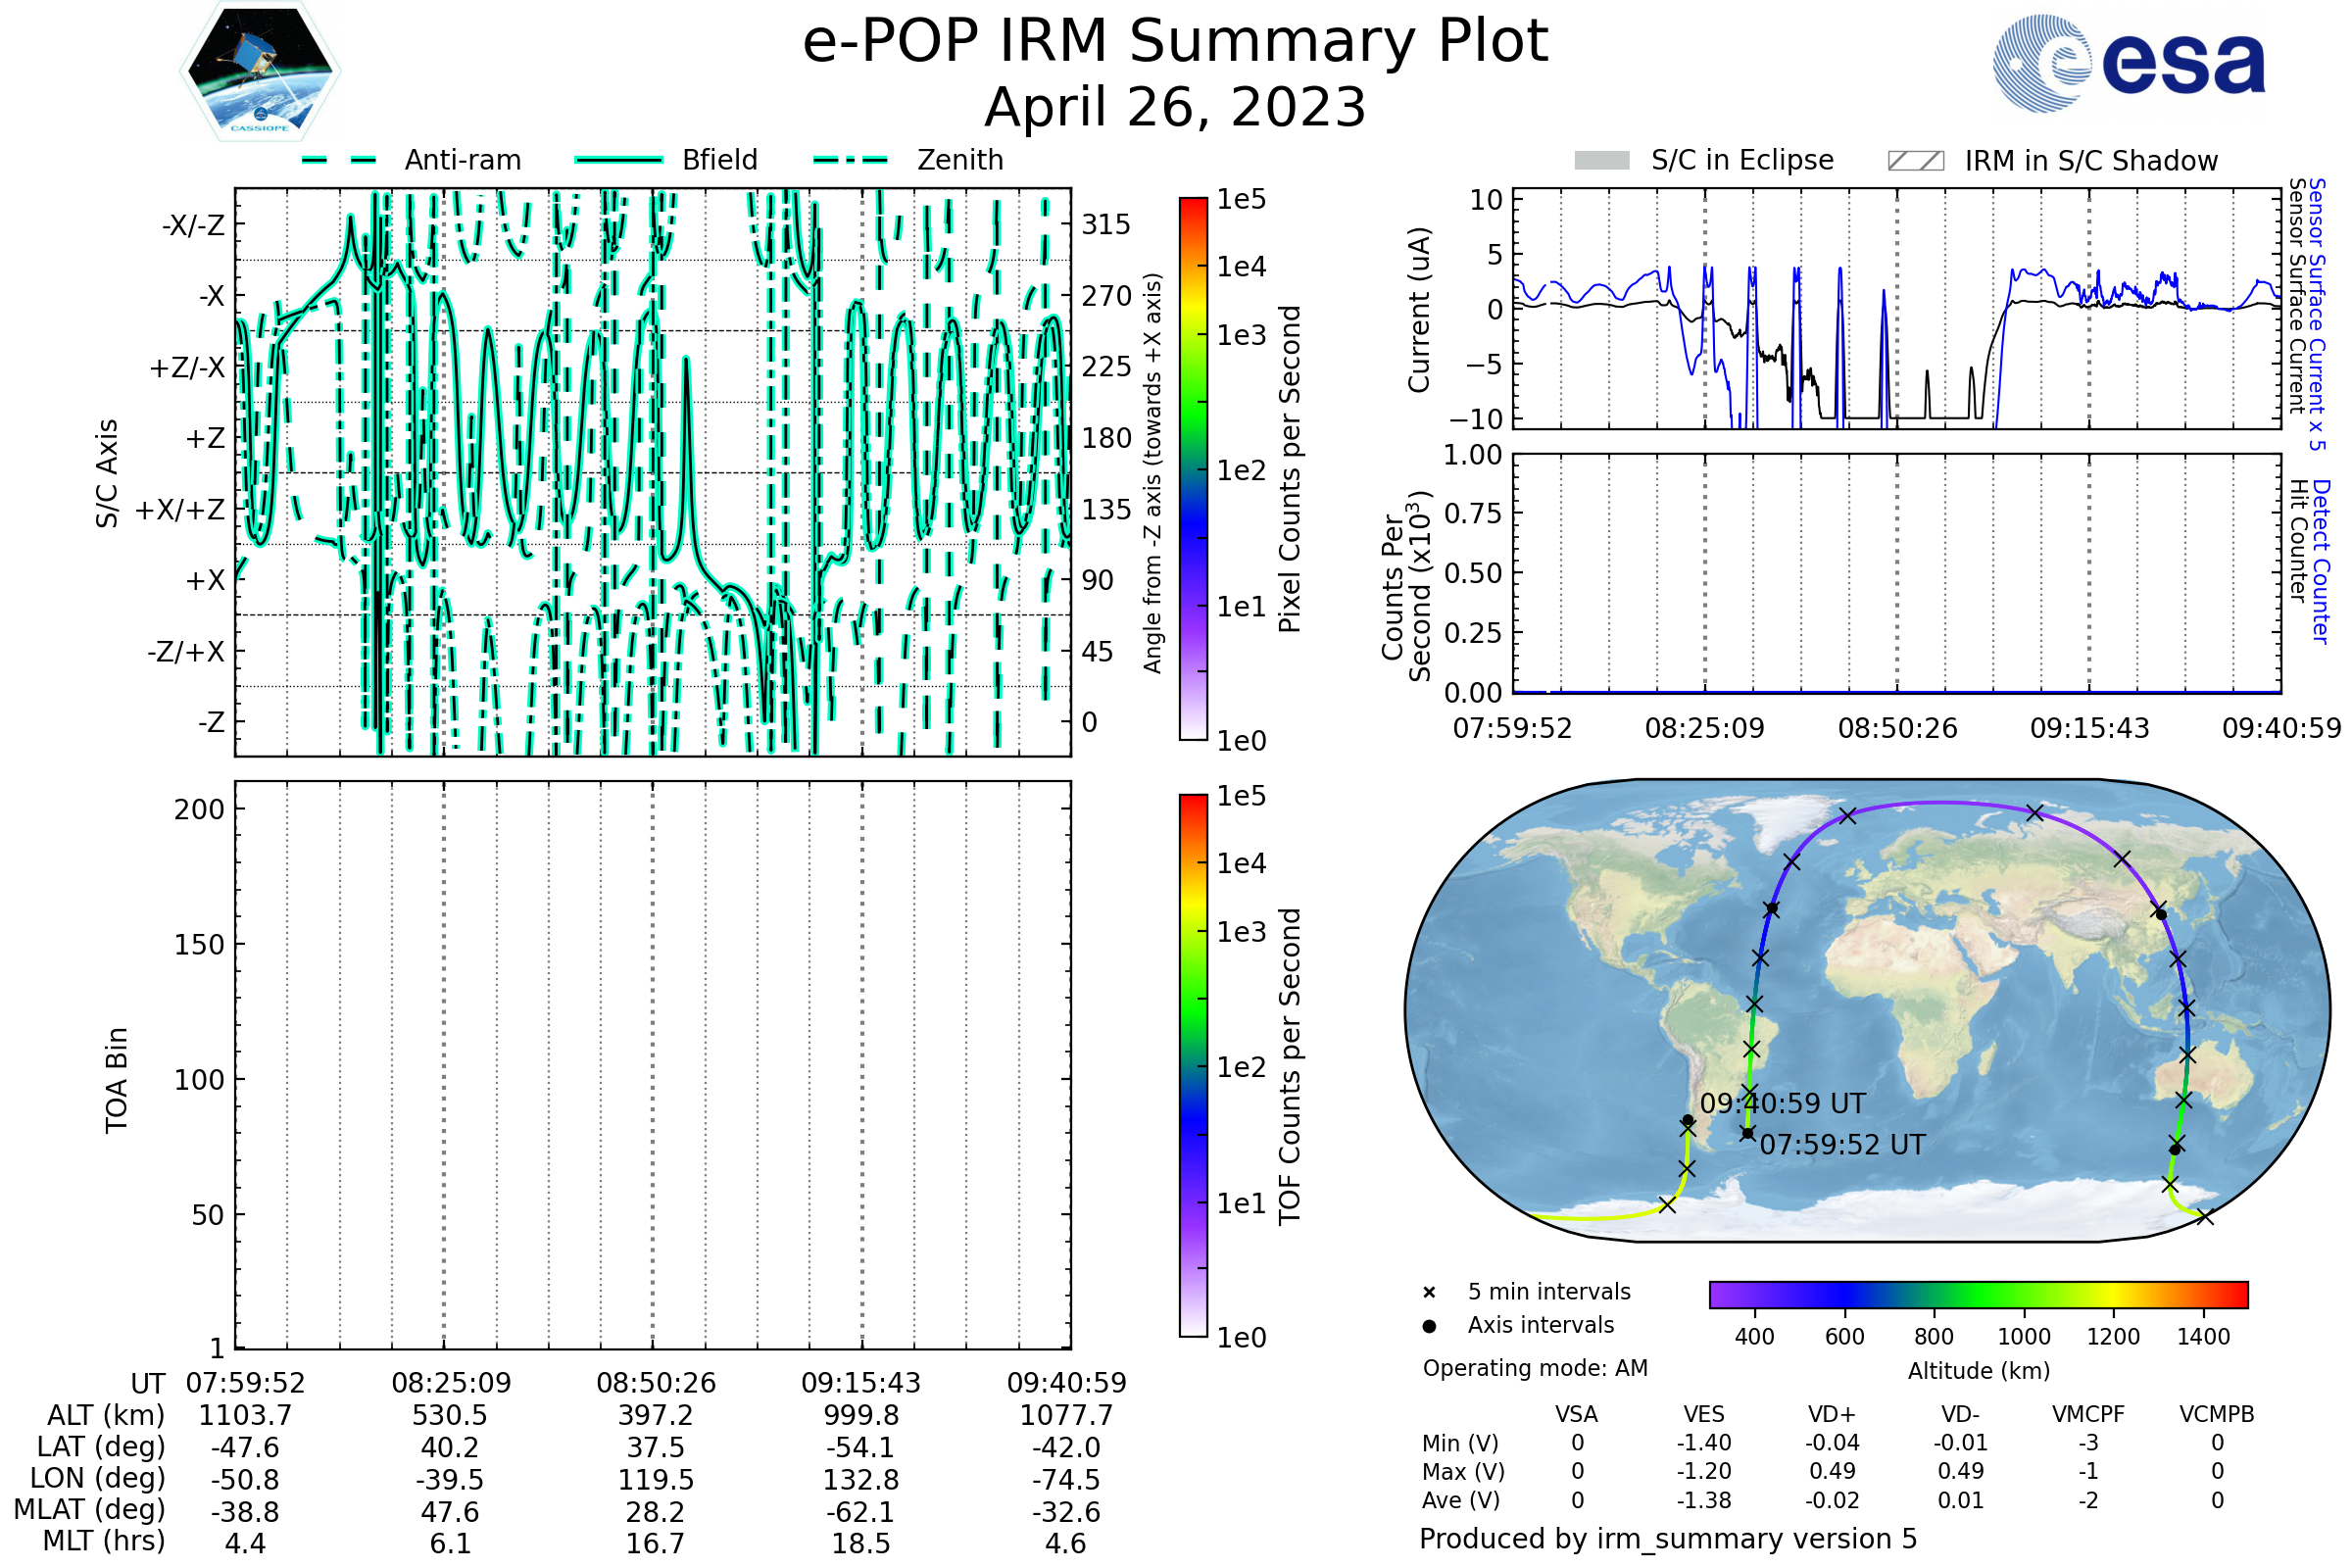Click the April 26, 2023 date heading
2352x1568 pixels.
click(1175, 107)
